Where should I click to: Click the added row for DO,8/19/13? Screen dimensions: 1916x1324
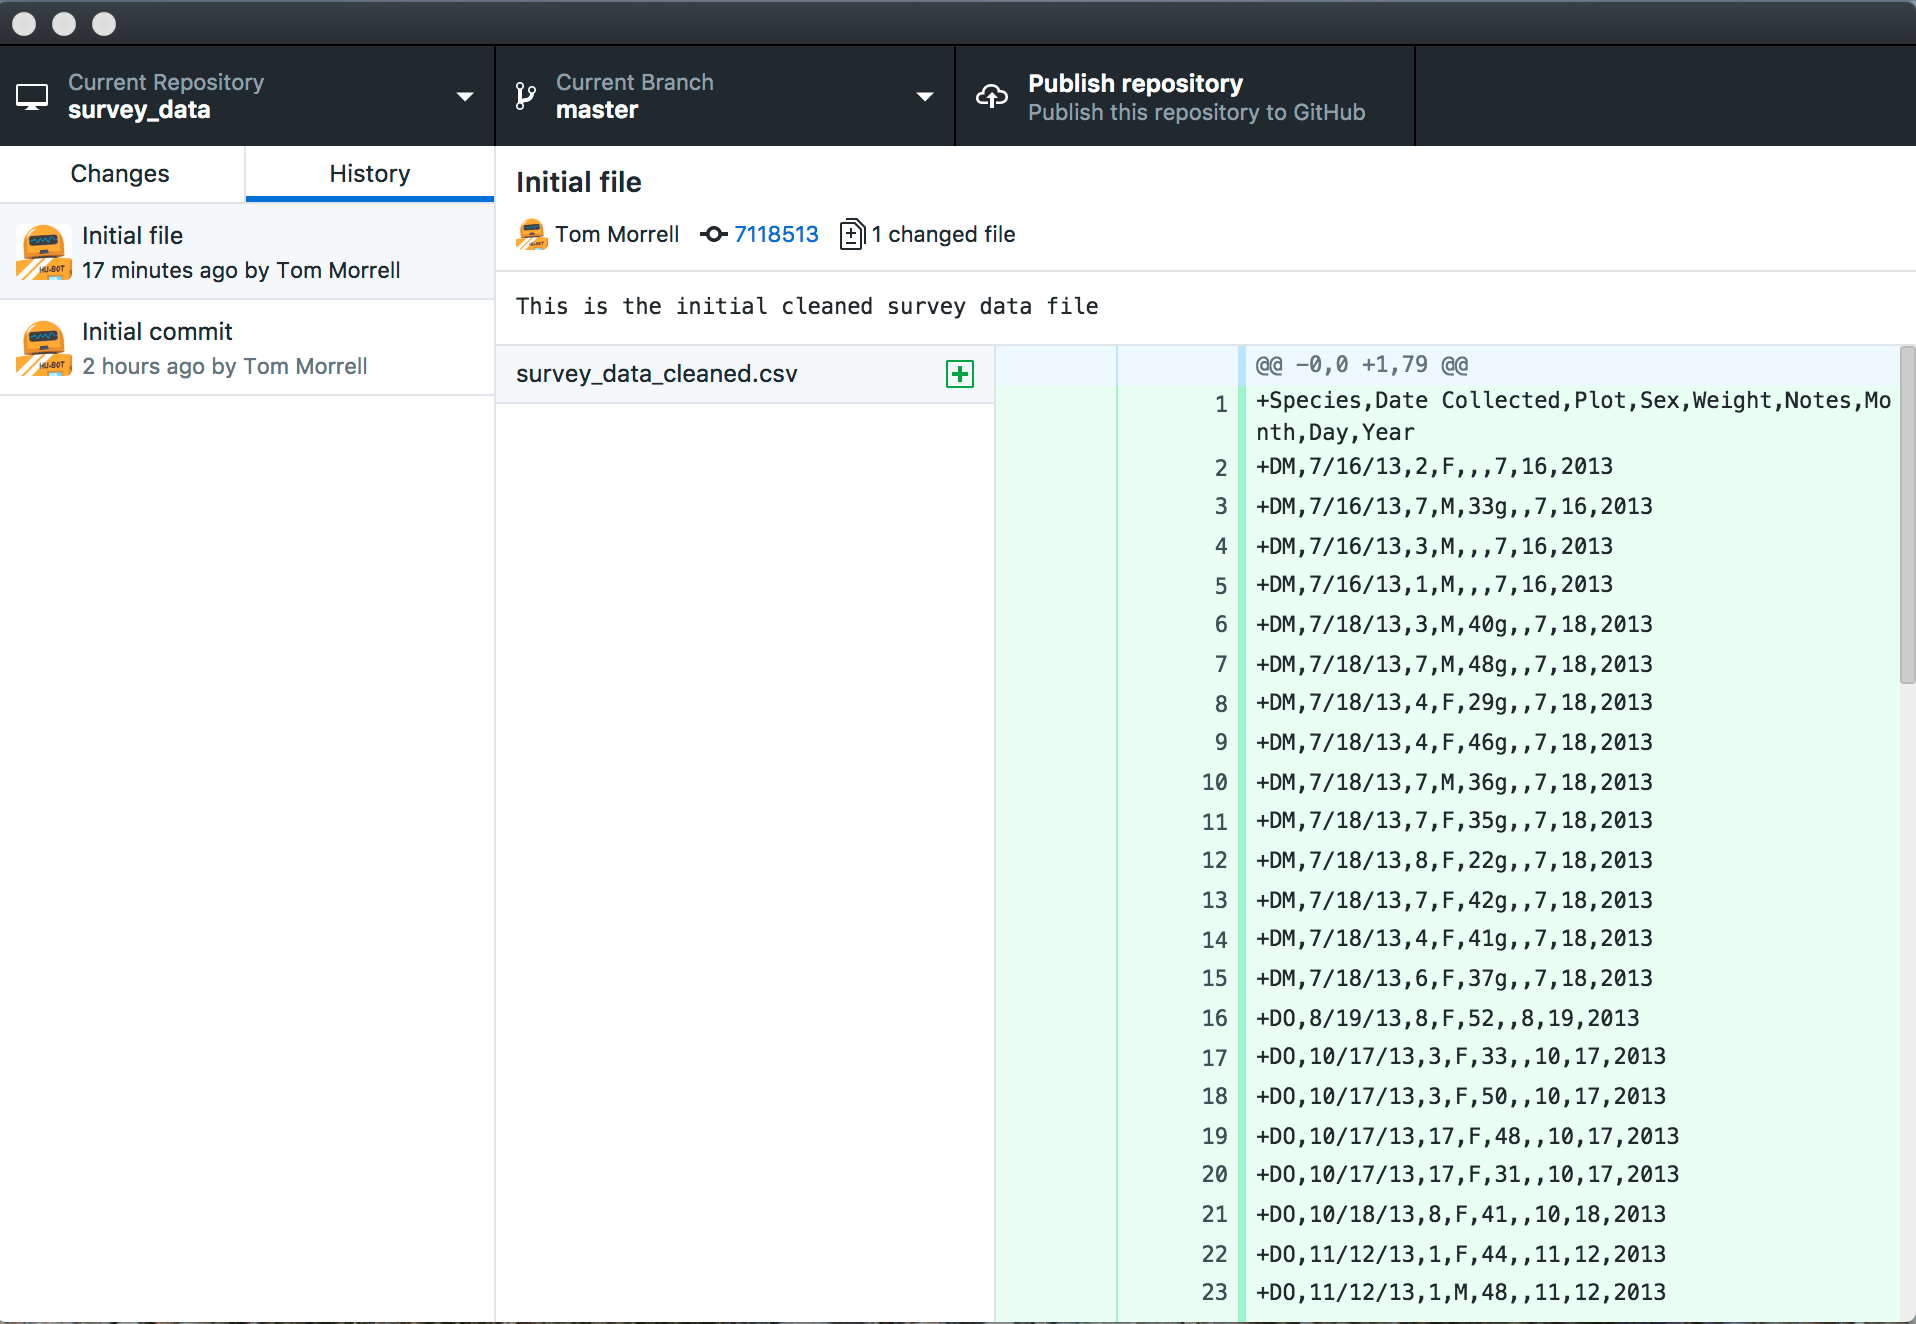(x=1447, y=1018)
